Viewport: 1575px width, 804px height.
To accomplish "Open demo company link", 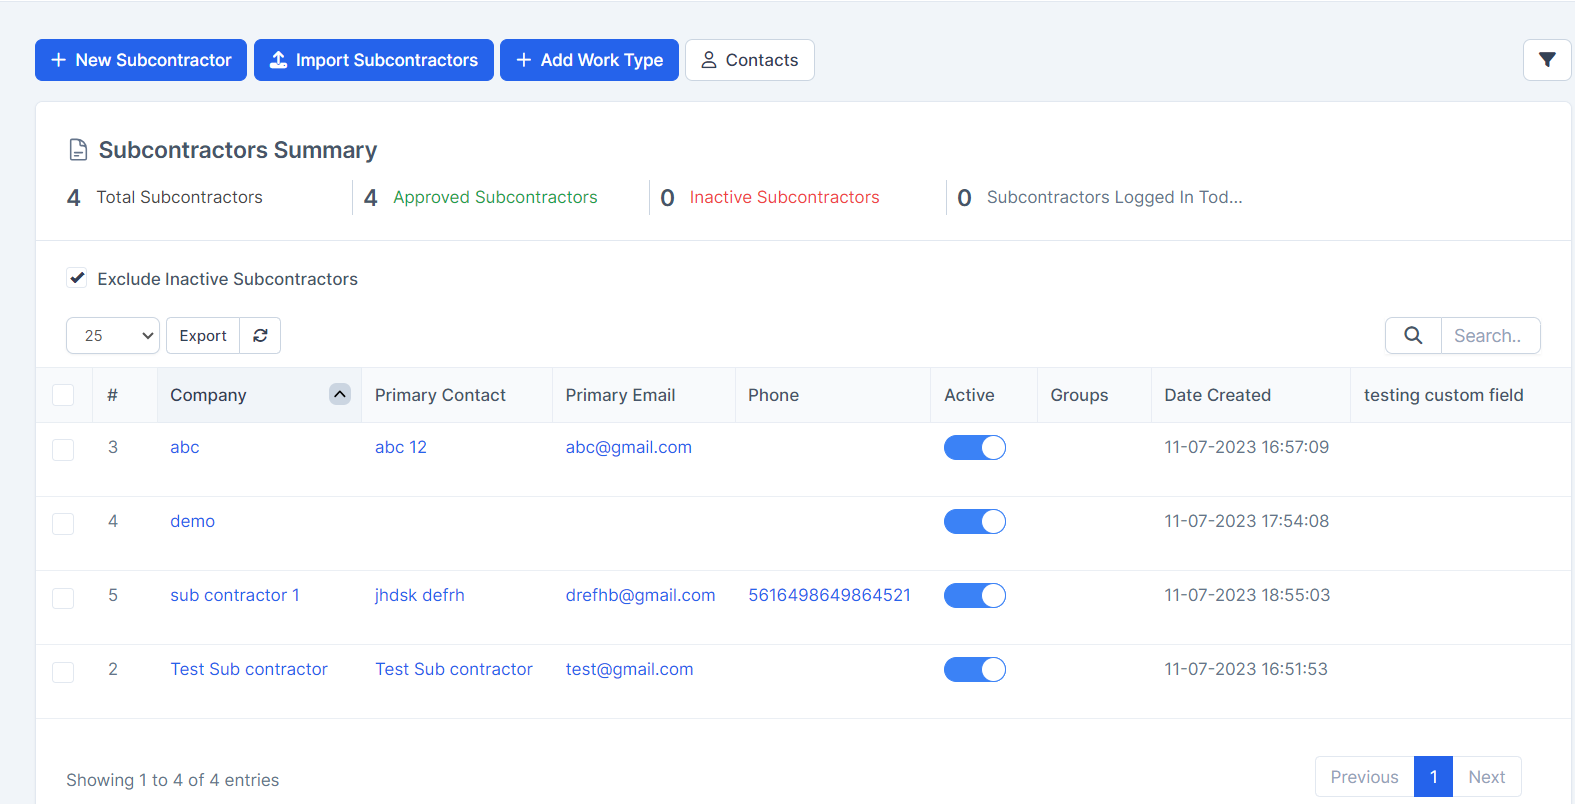I will [192, 521].
